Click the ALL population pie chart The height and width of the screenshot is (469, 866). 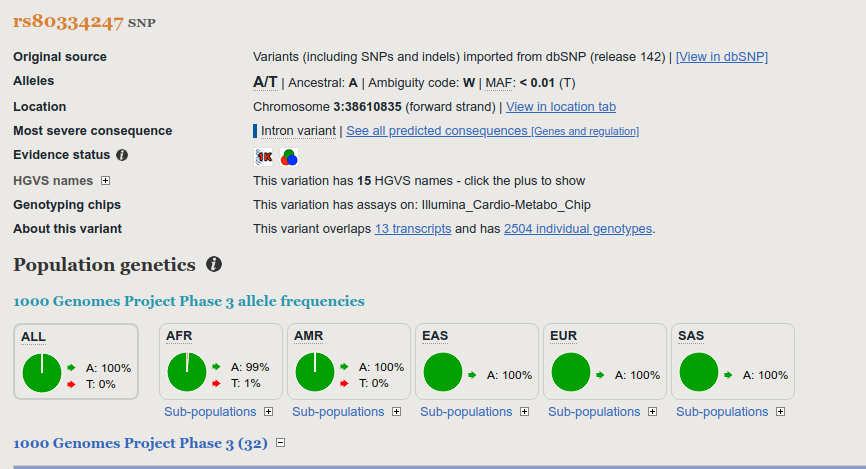[x=42, y=373]
